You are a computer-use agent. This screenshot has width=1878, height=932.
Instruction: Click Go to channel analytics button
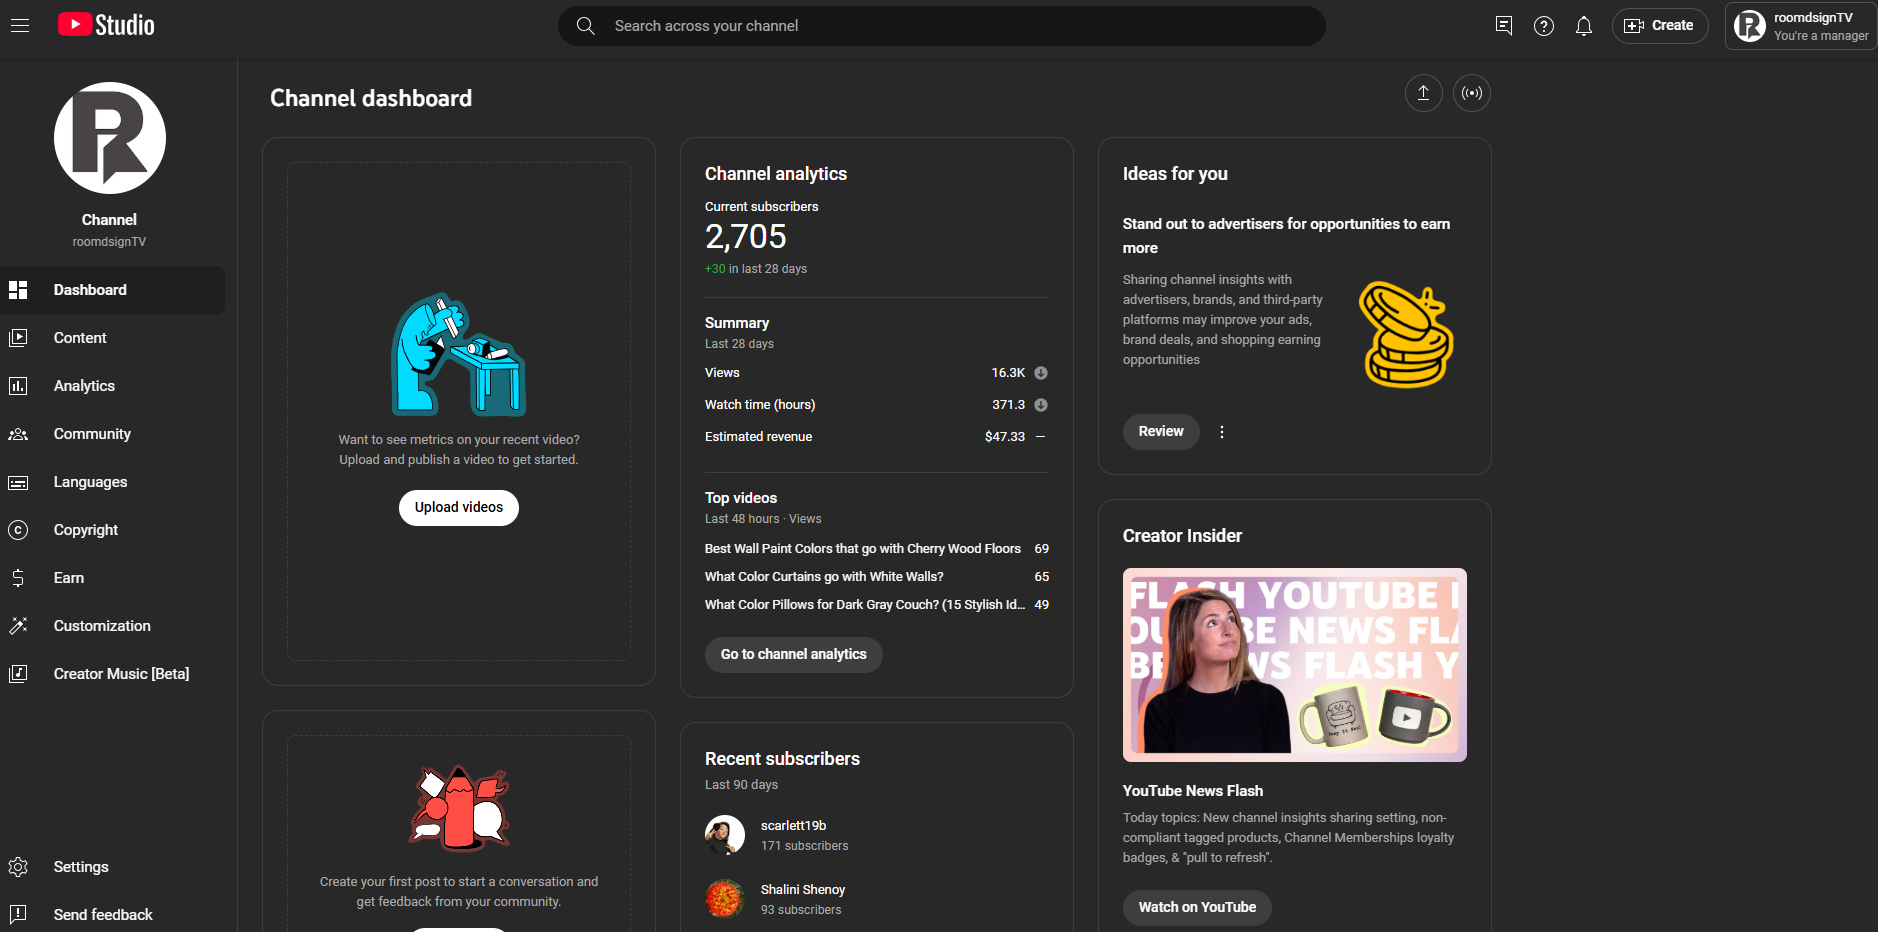coord(794,655)
